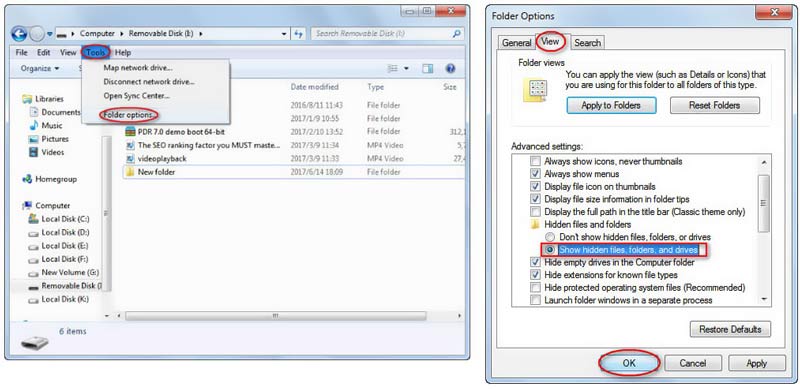Image resolution: width=800 pixels, height=389 pixels.
Task: Expand the chevron after Computer in path
Action: tap(122, 34)
